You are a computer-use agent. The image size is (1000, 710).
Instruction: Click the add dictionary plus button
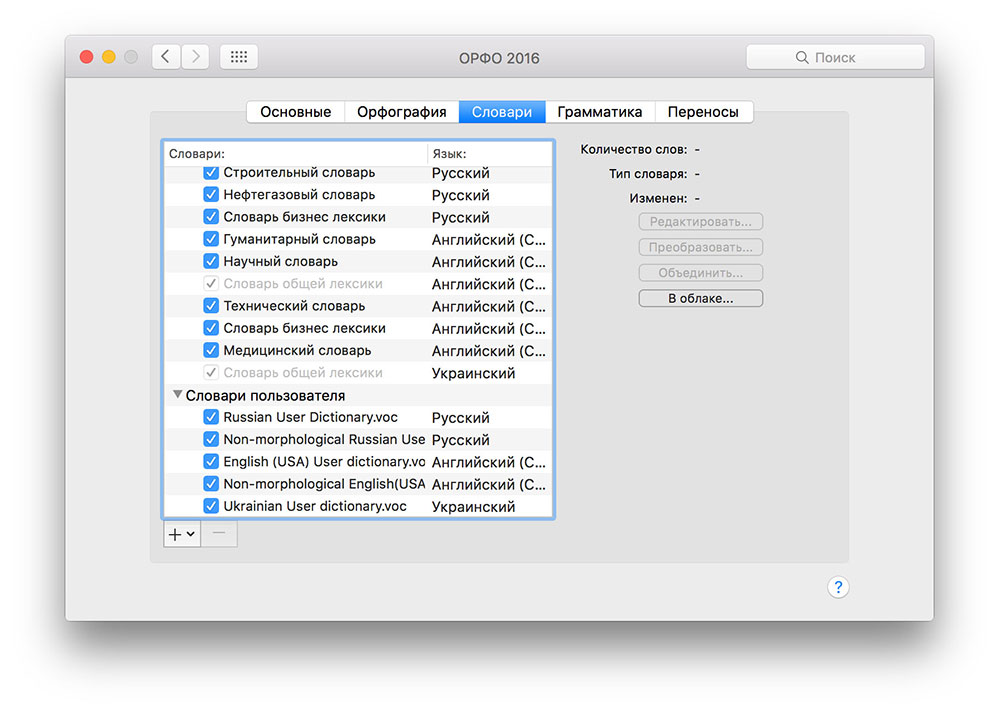pos(182,534)
